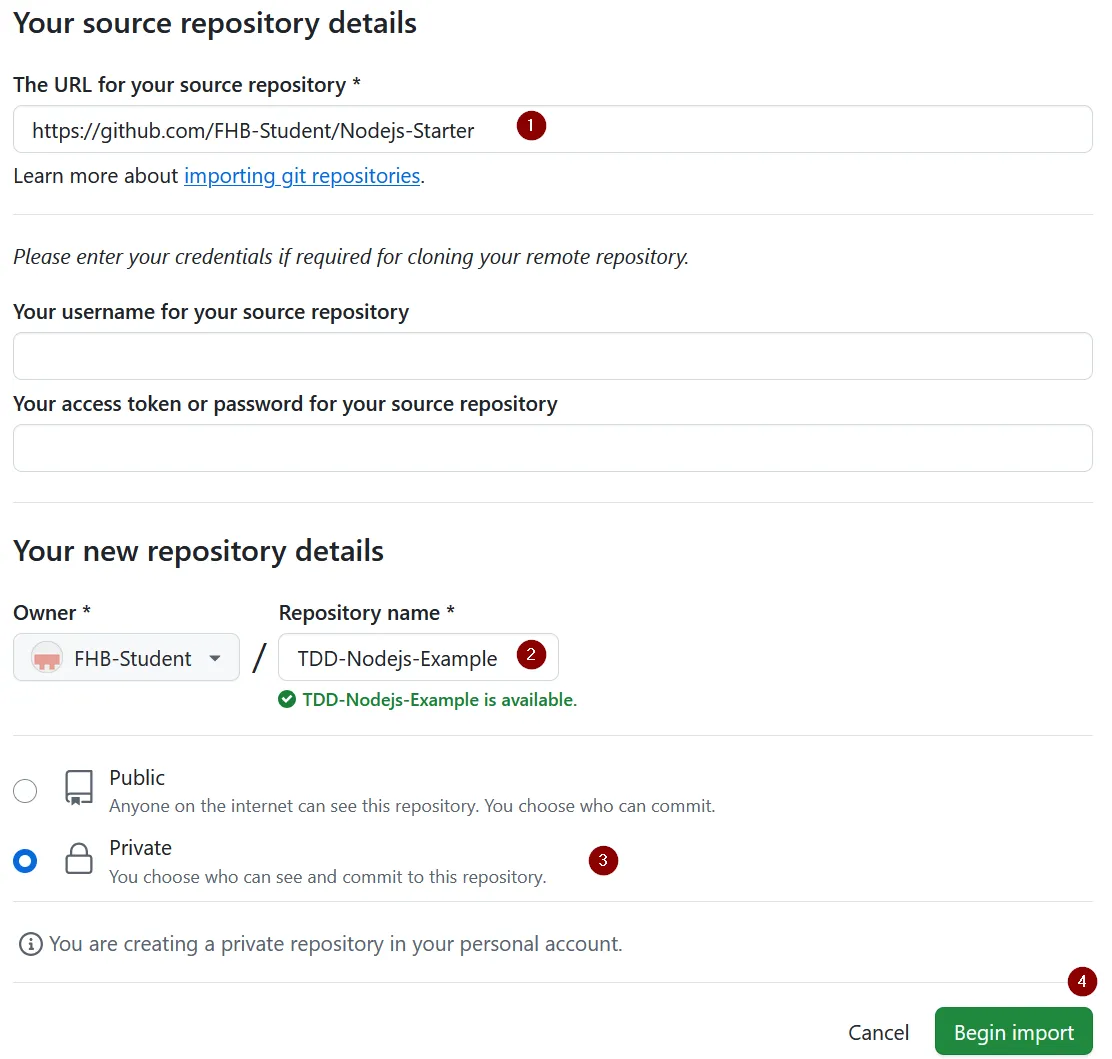Click the username field for source repository

coord(553,355)
